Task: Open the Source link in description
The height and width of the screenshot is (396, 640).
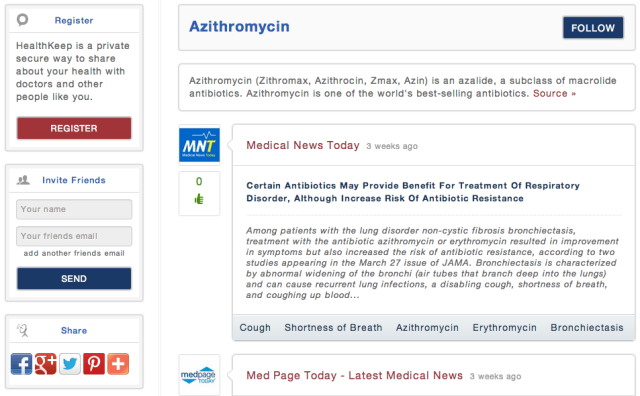Action: pyautogui.click(x=554, y=93)
